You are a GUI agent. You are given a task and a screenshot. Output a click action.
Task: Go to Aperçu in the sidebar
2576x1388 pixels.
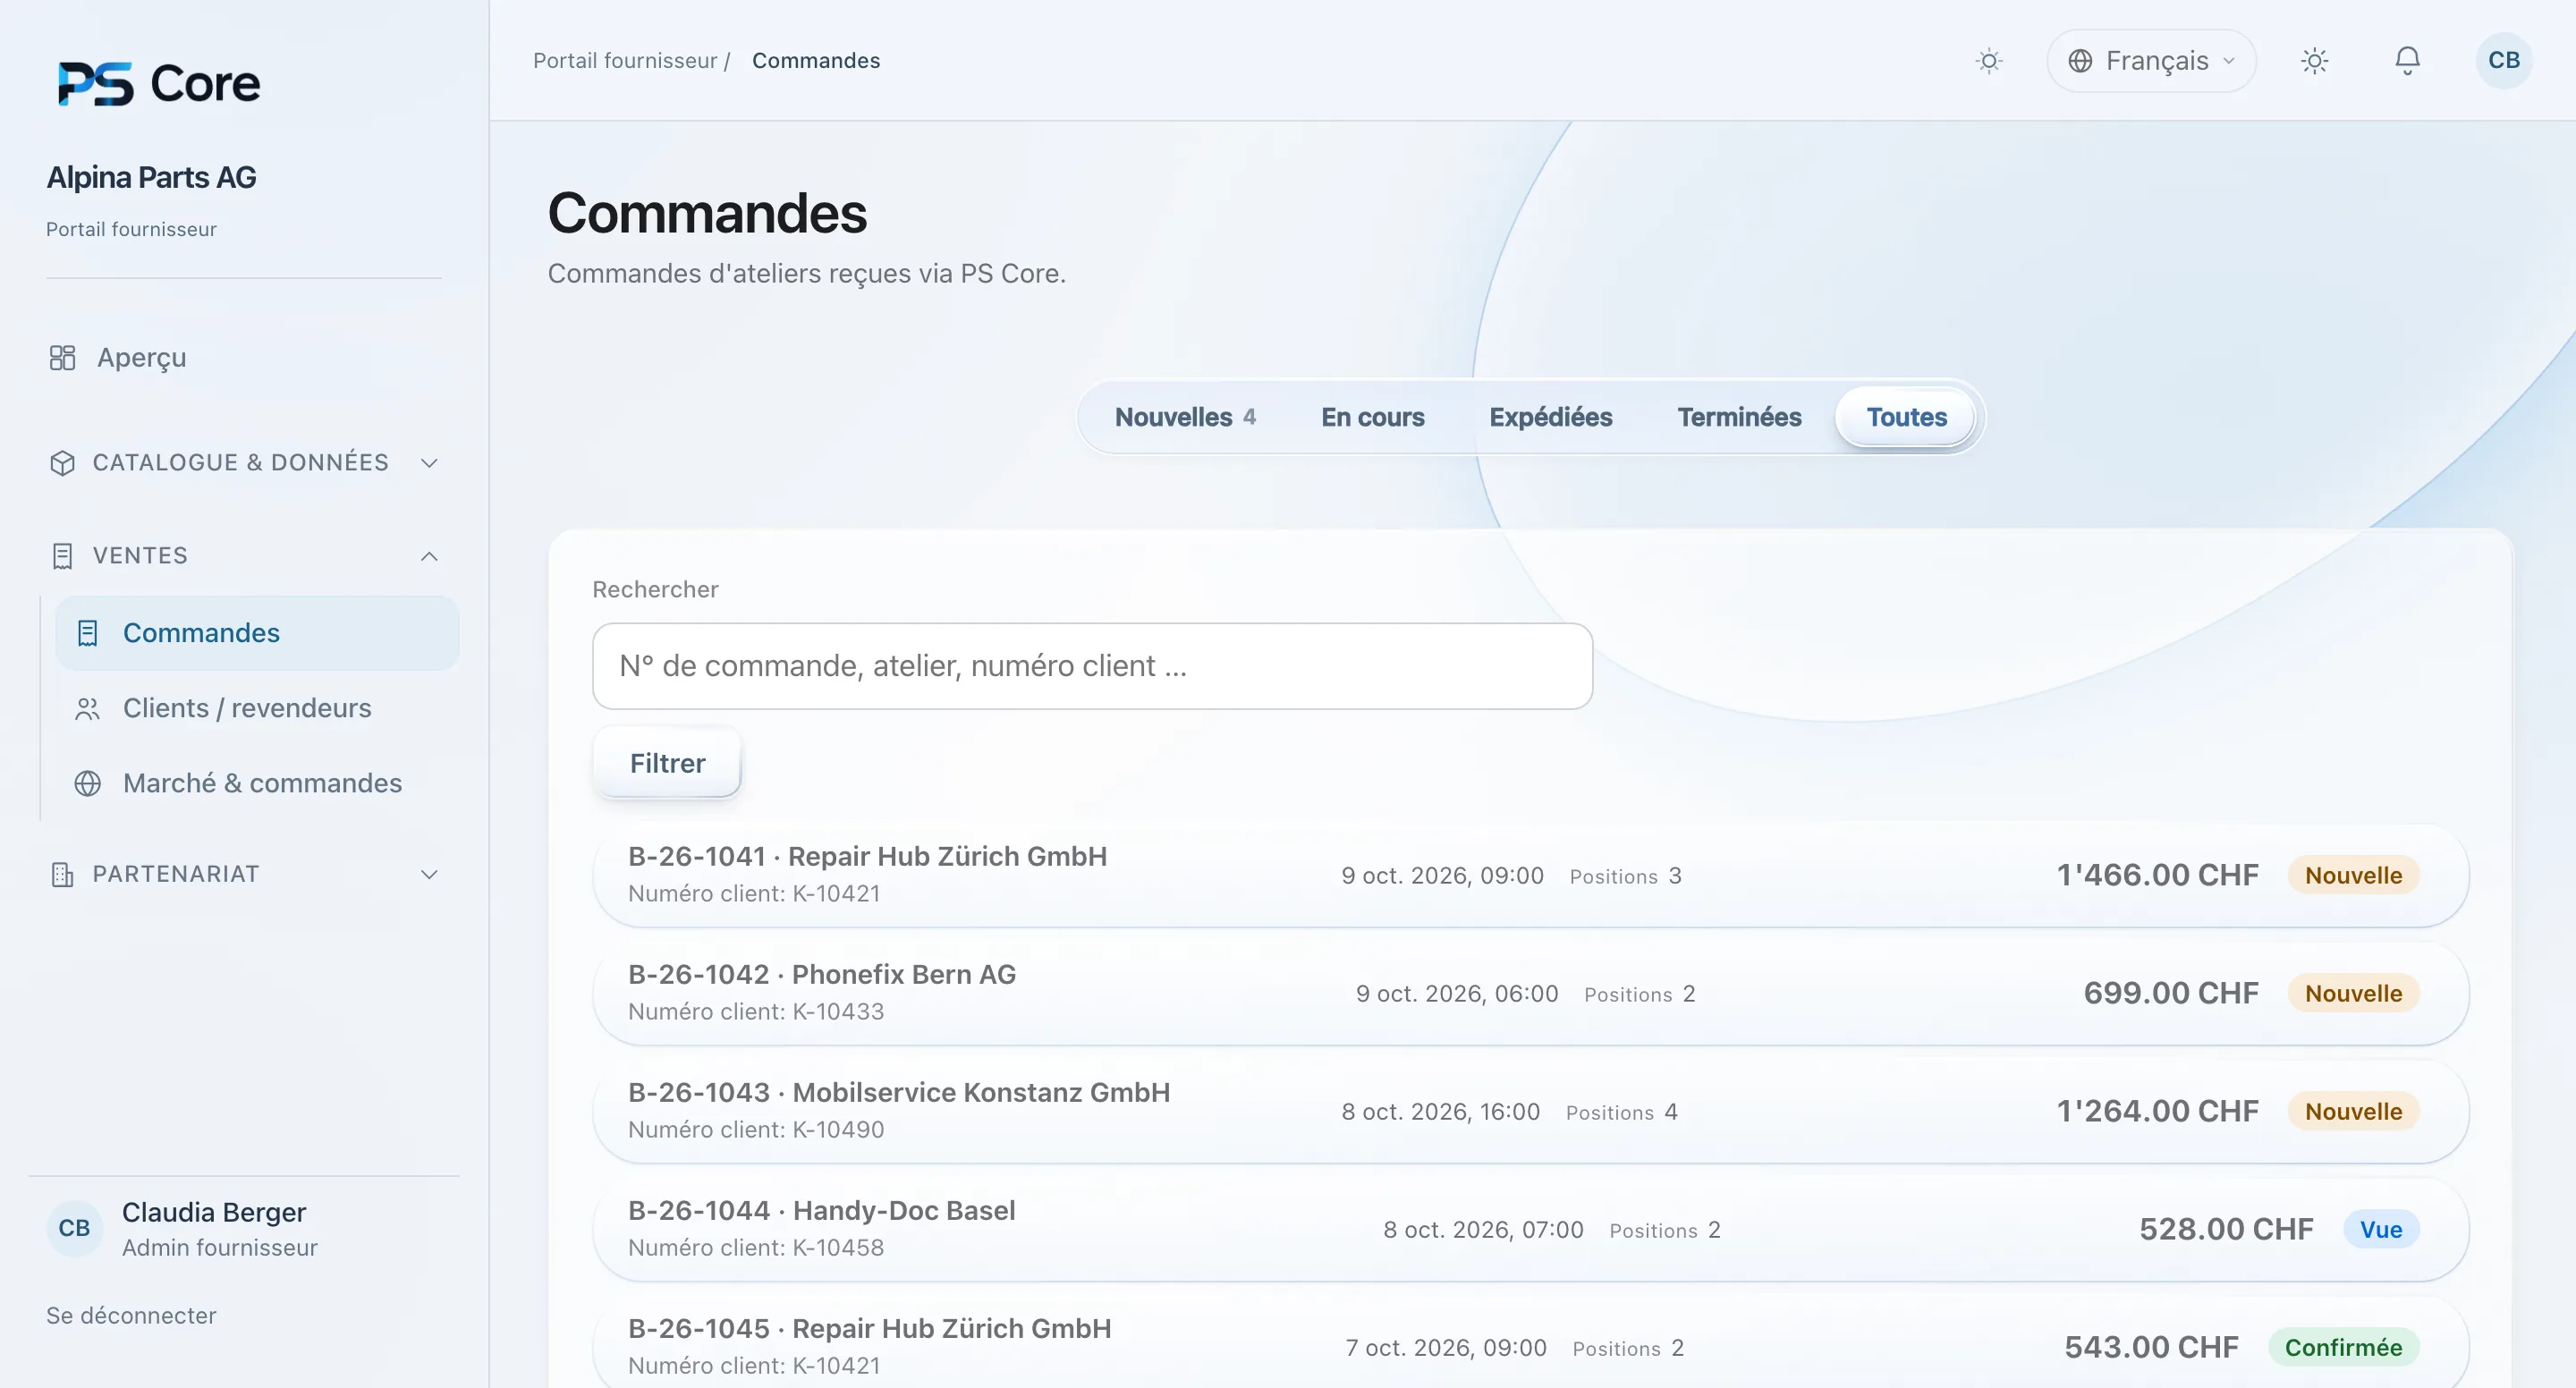coord(244,358)
